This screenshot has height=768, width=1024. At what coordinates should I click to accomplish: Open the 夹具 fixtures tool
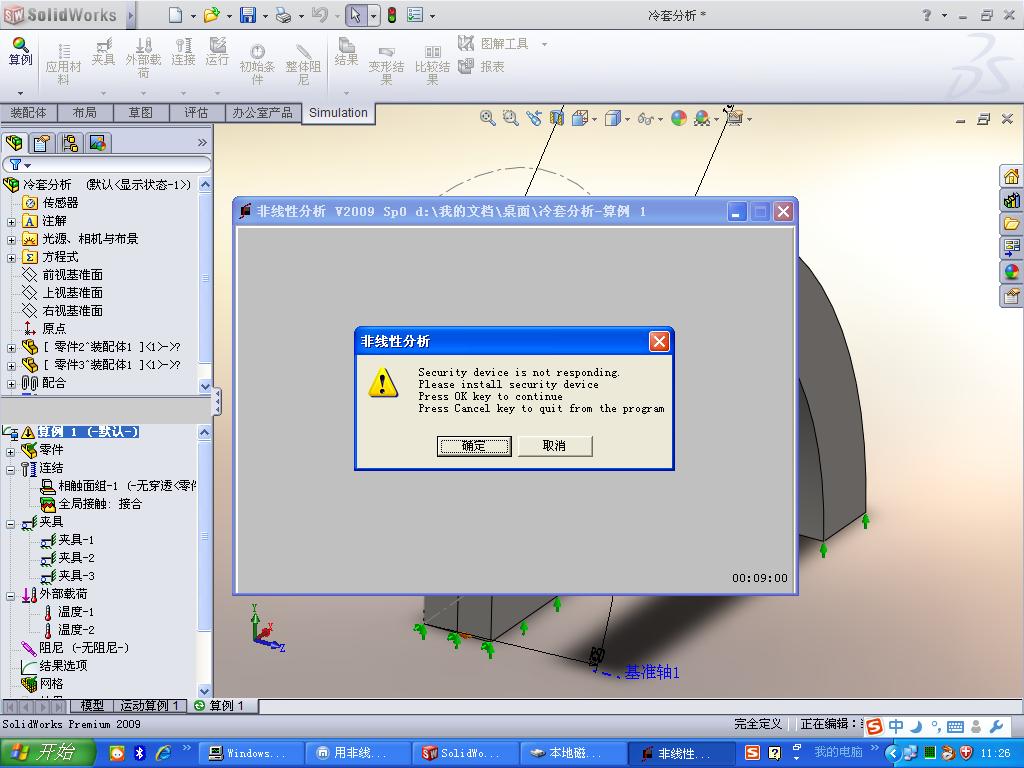103,52
